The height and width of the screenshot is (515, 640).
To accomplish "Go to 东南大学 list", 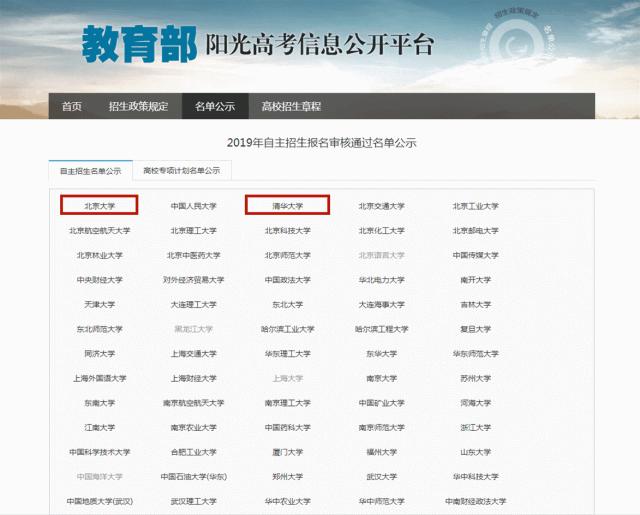I will (100, 403).
